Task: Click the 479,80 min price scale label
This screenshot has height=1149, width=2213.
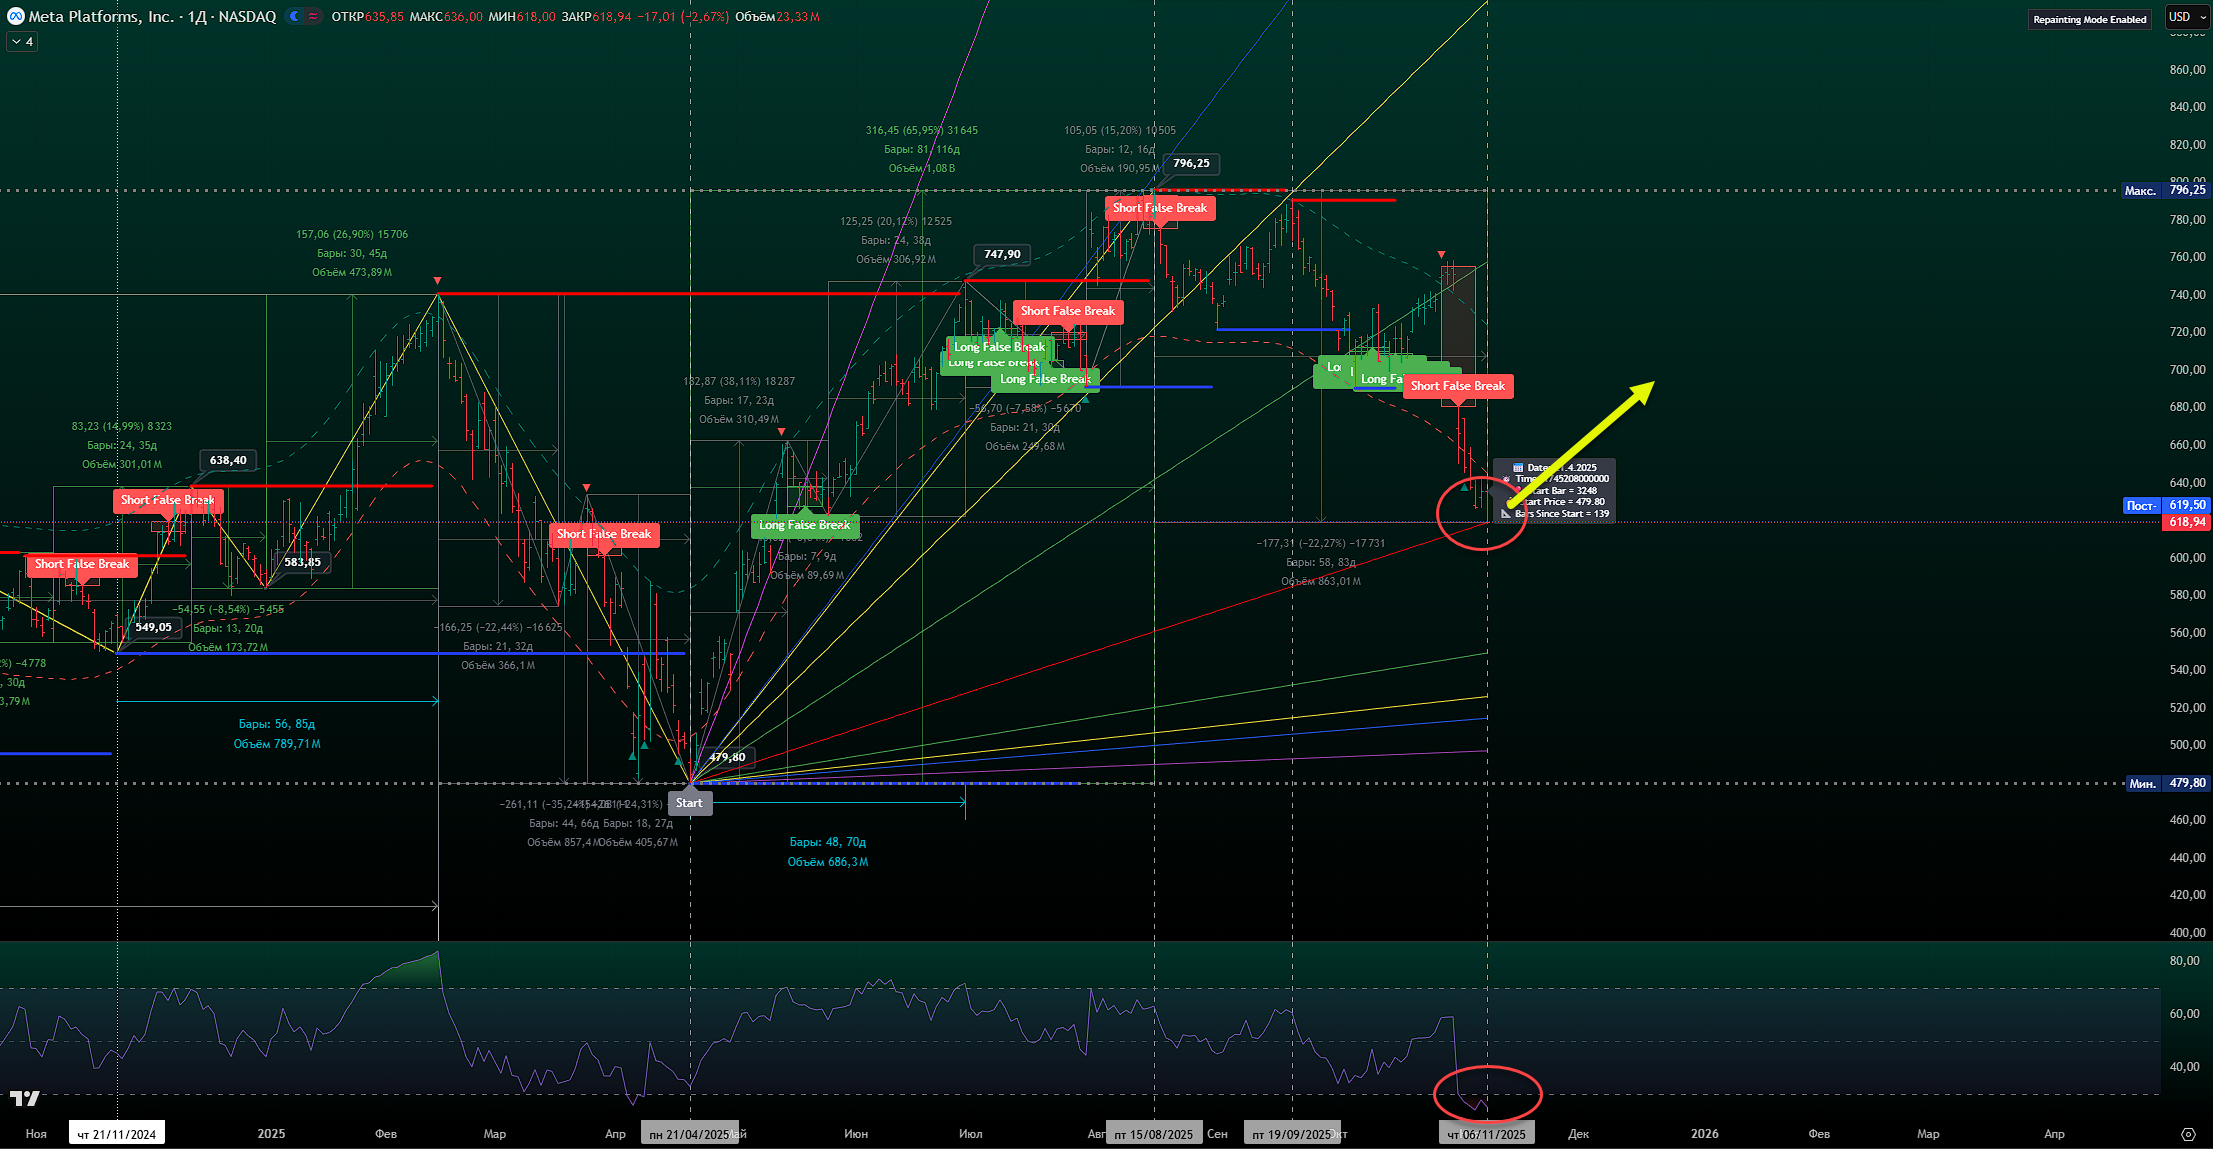Action: [x=2186, y=783]
